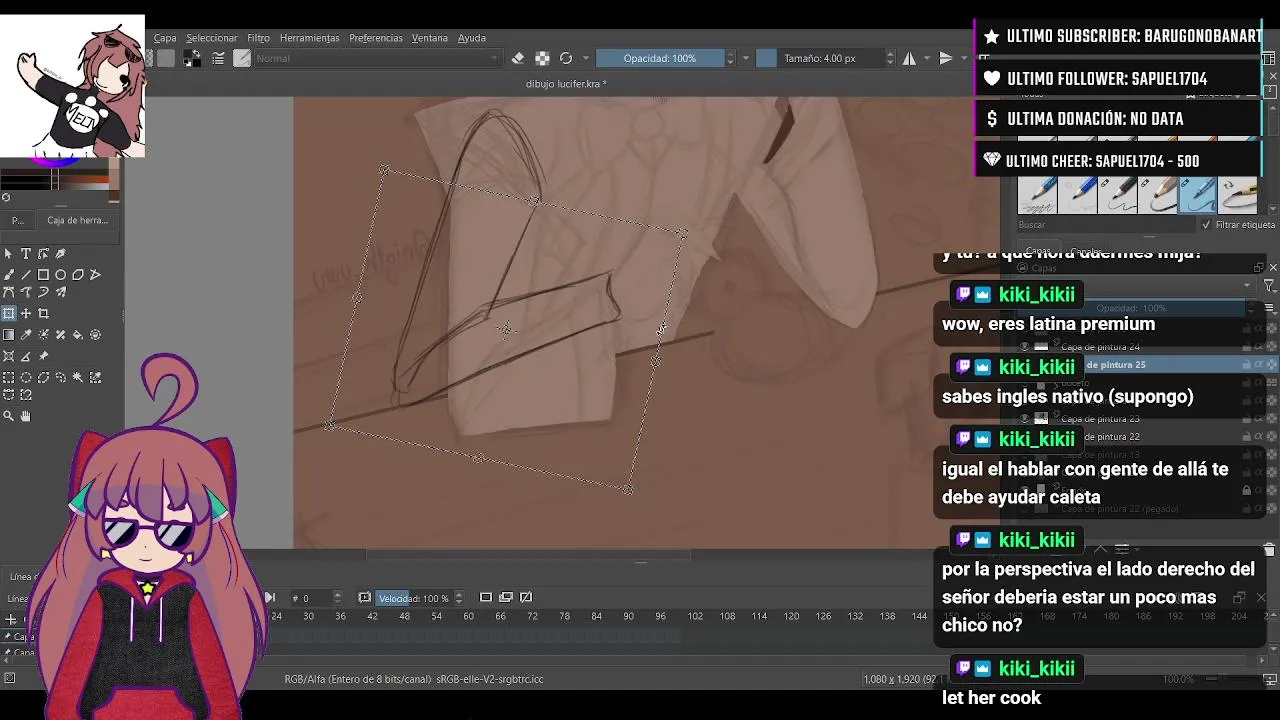Select the polygon tool
Viewport: 1280px width, 720px height.
tap(78, 275)
